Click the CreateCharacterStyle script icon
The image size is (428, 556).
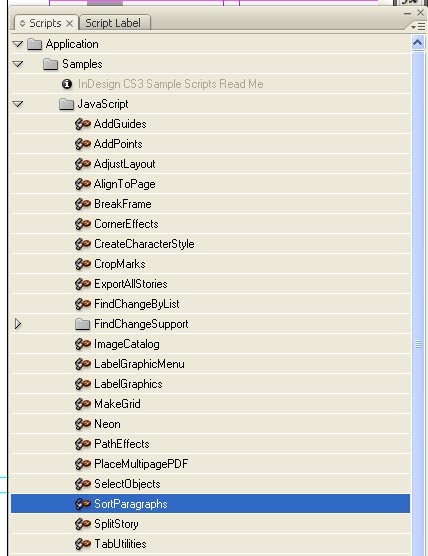click(x=83, y=244)
